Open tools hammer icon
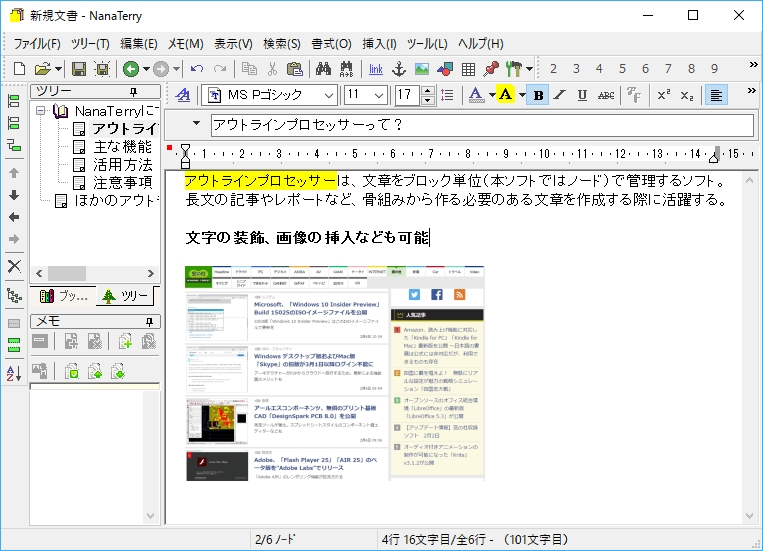Viewport: 763px width, 551px height. tap(513, 69)
